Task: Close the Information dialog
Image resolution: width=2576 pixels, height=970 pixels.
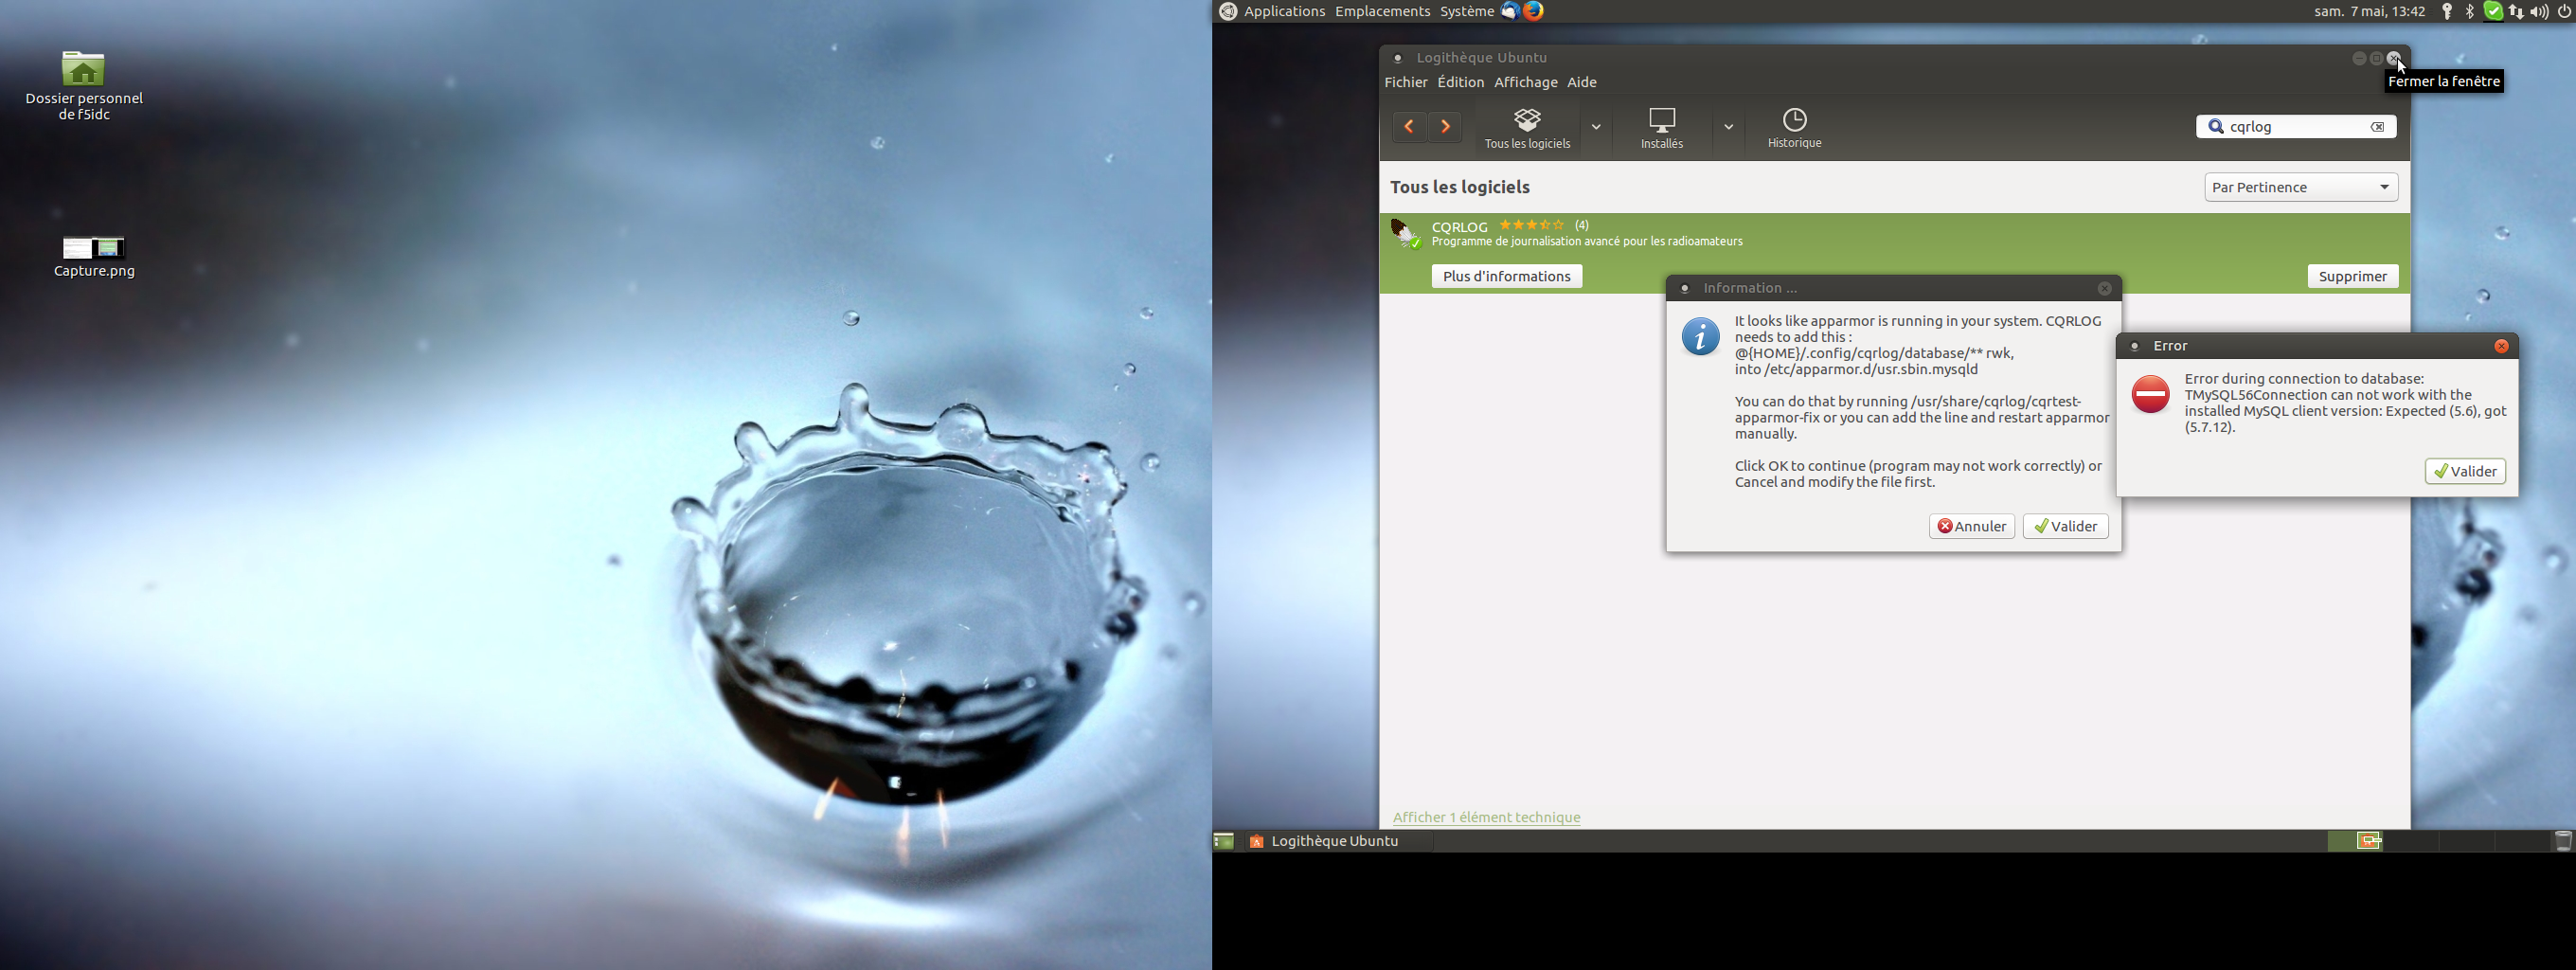Action: (x=2104, y=288)
